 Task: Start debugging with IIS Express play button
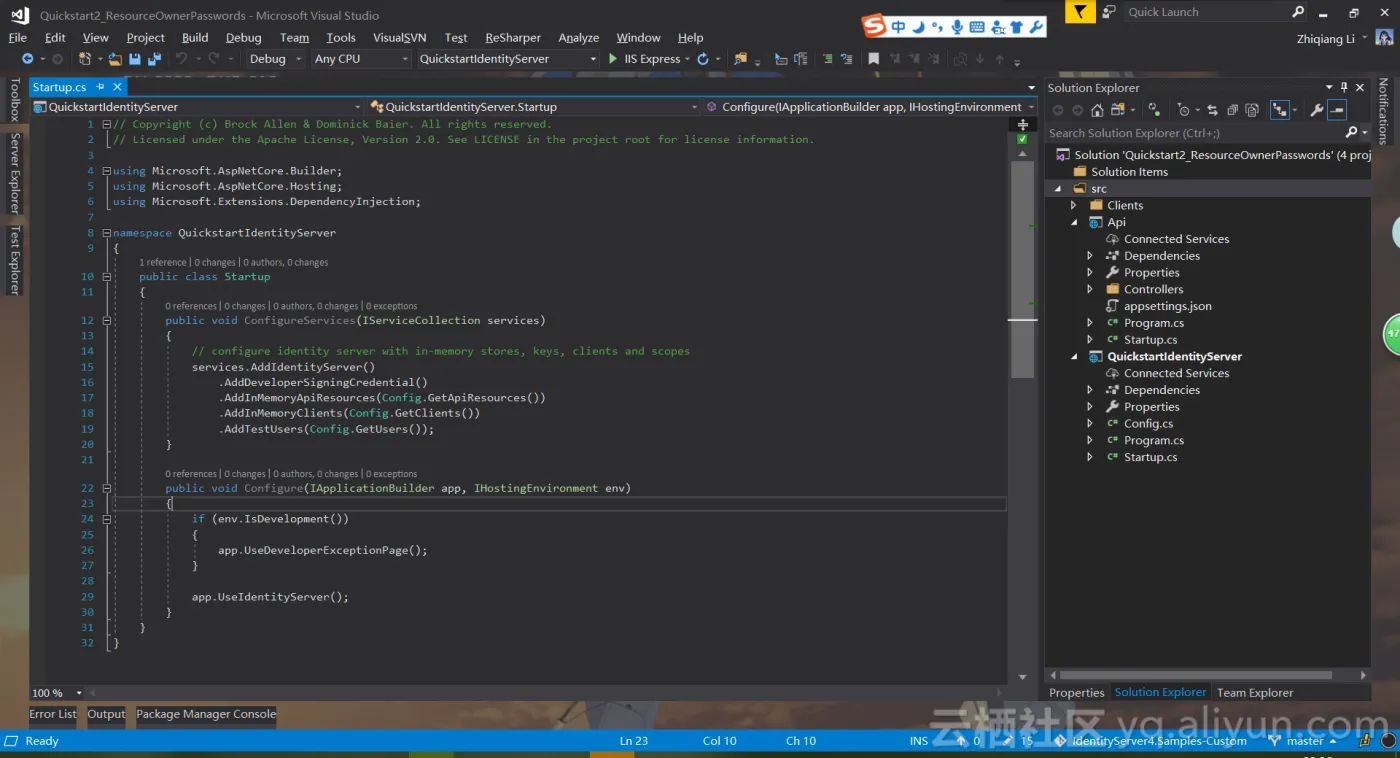[613, 59]
